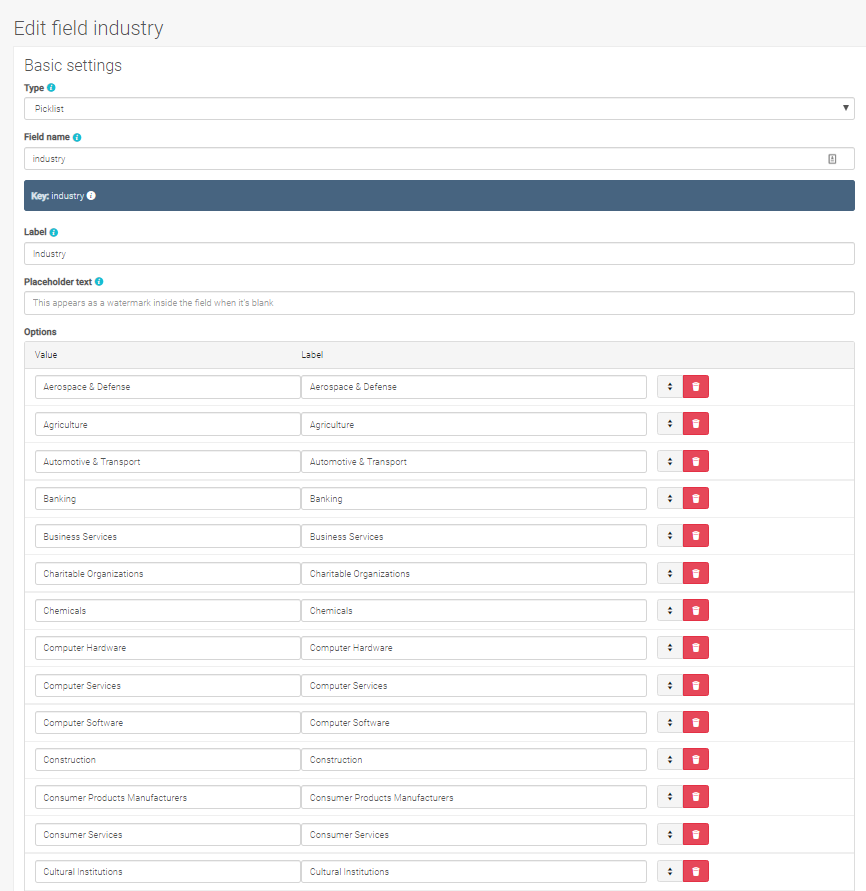Delete the Aerospace & Defense option
The width and height of the screenshot is (866, 891).
tap(696, 386)
